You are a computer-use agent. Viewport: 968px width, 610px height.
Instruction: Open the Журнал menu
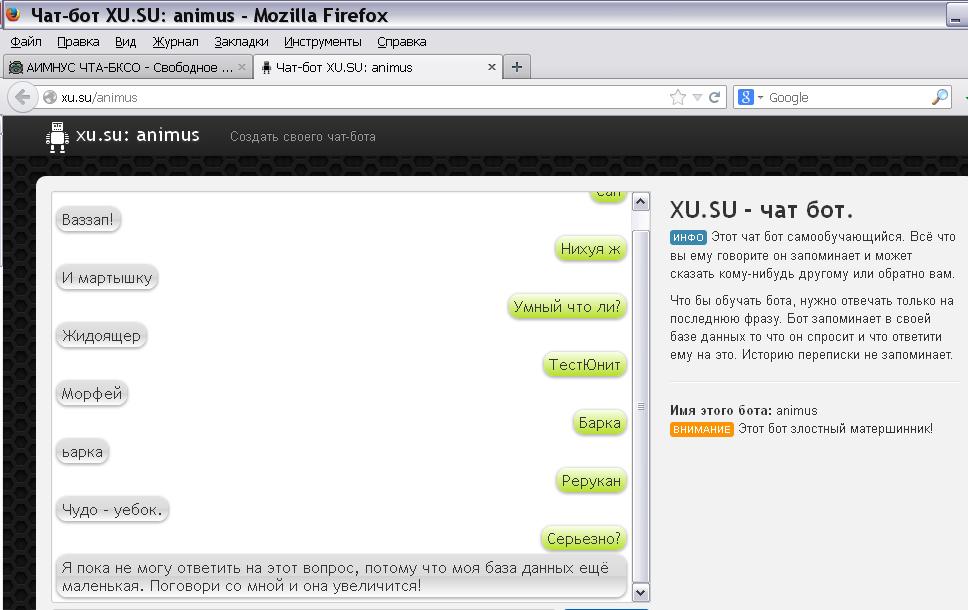click(175, 42)
